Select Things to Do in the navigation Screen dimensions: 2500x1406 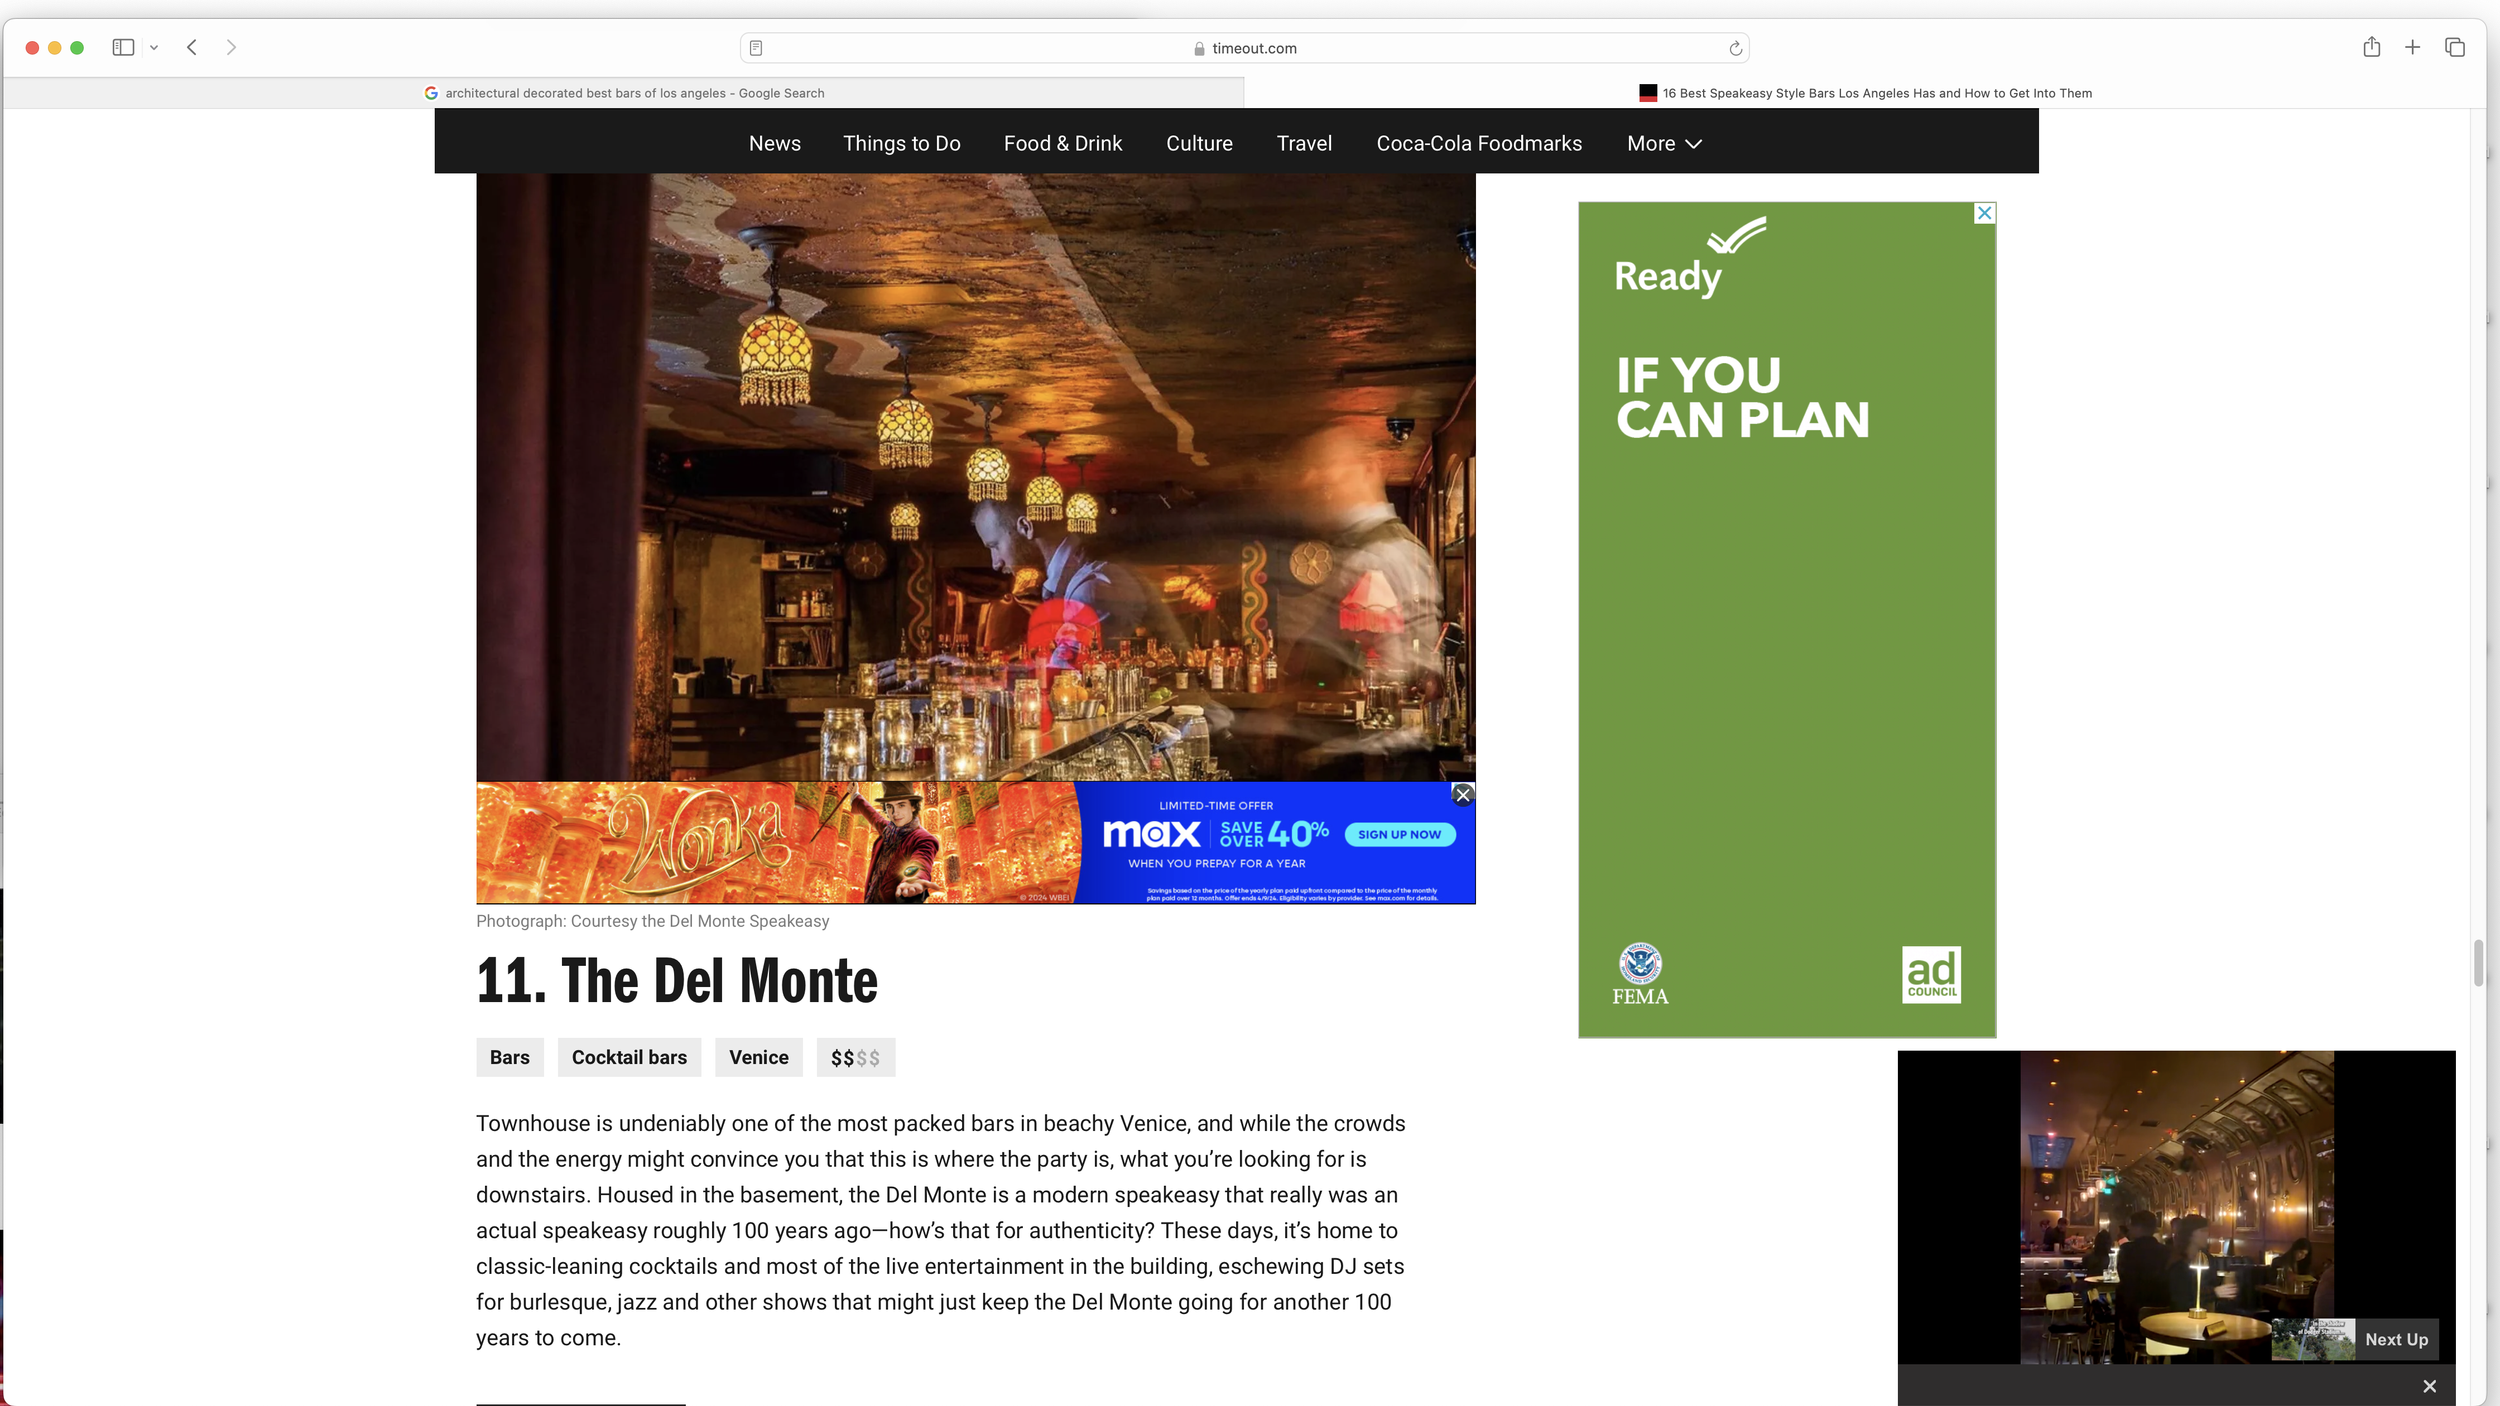coord(901,143)
